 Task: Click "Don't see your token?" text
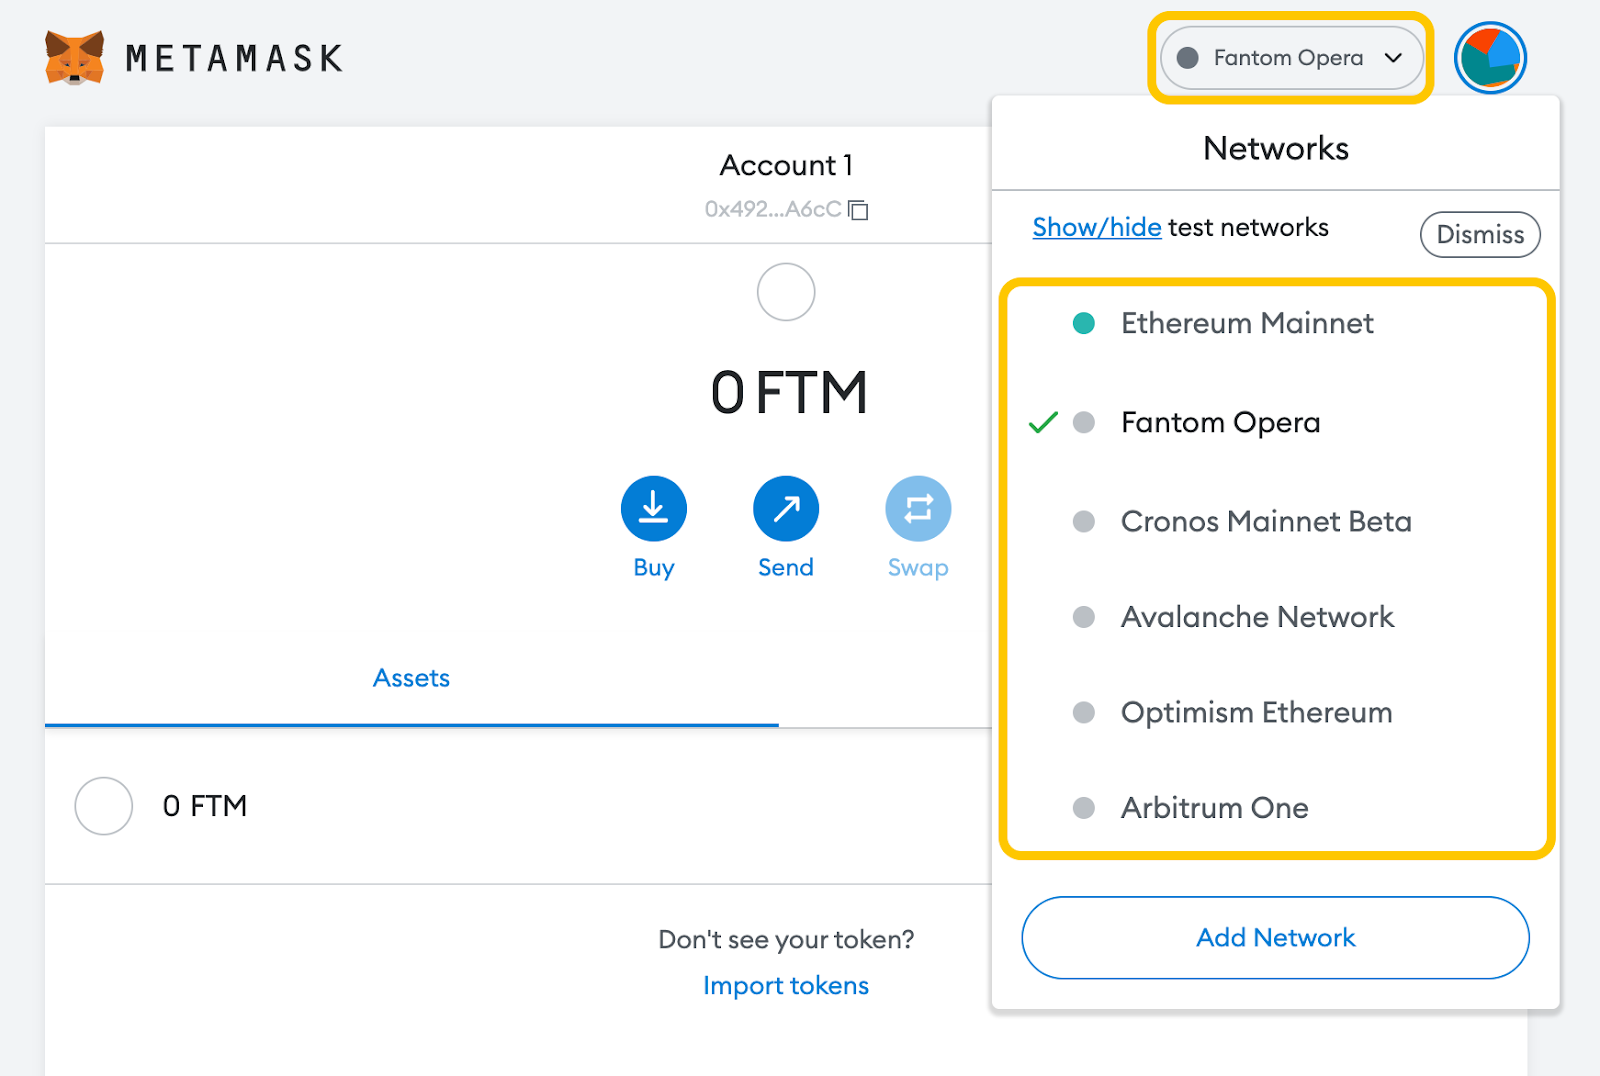[x=786, y=939]
